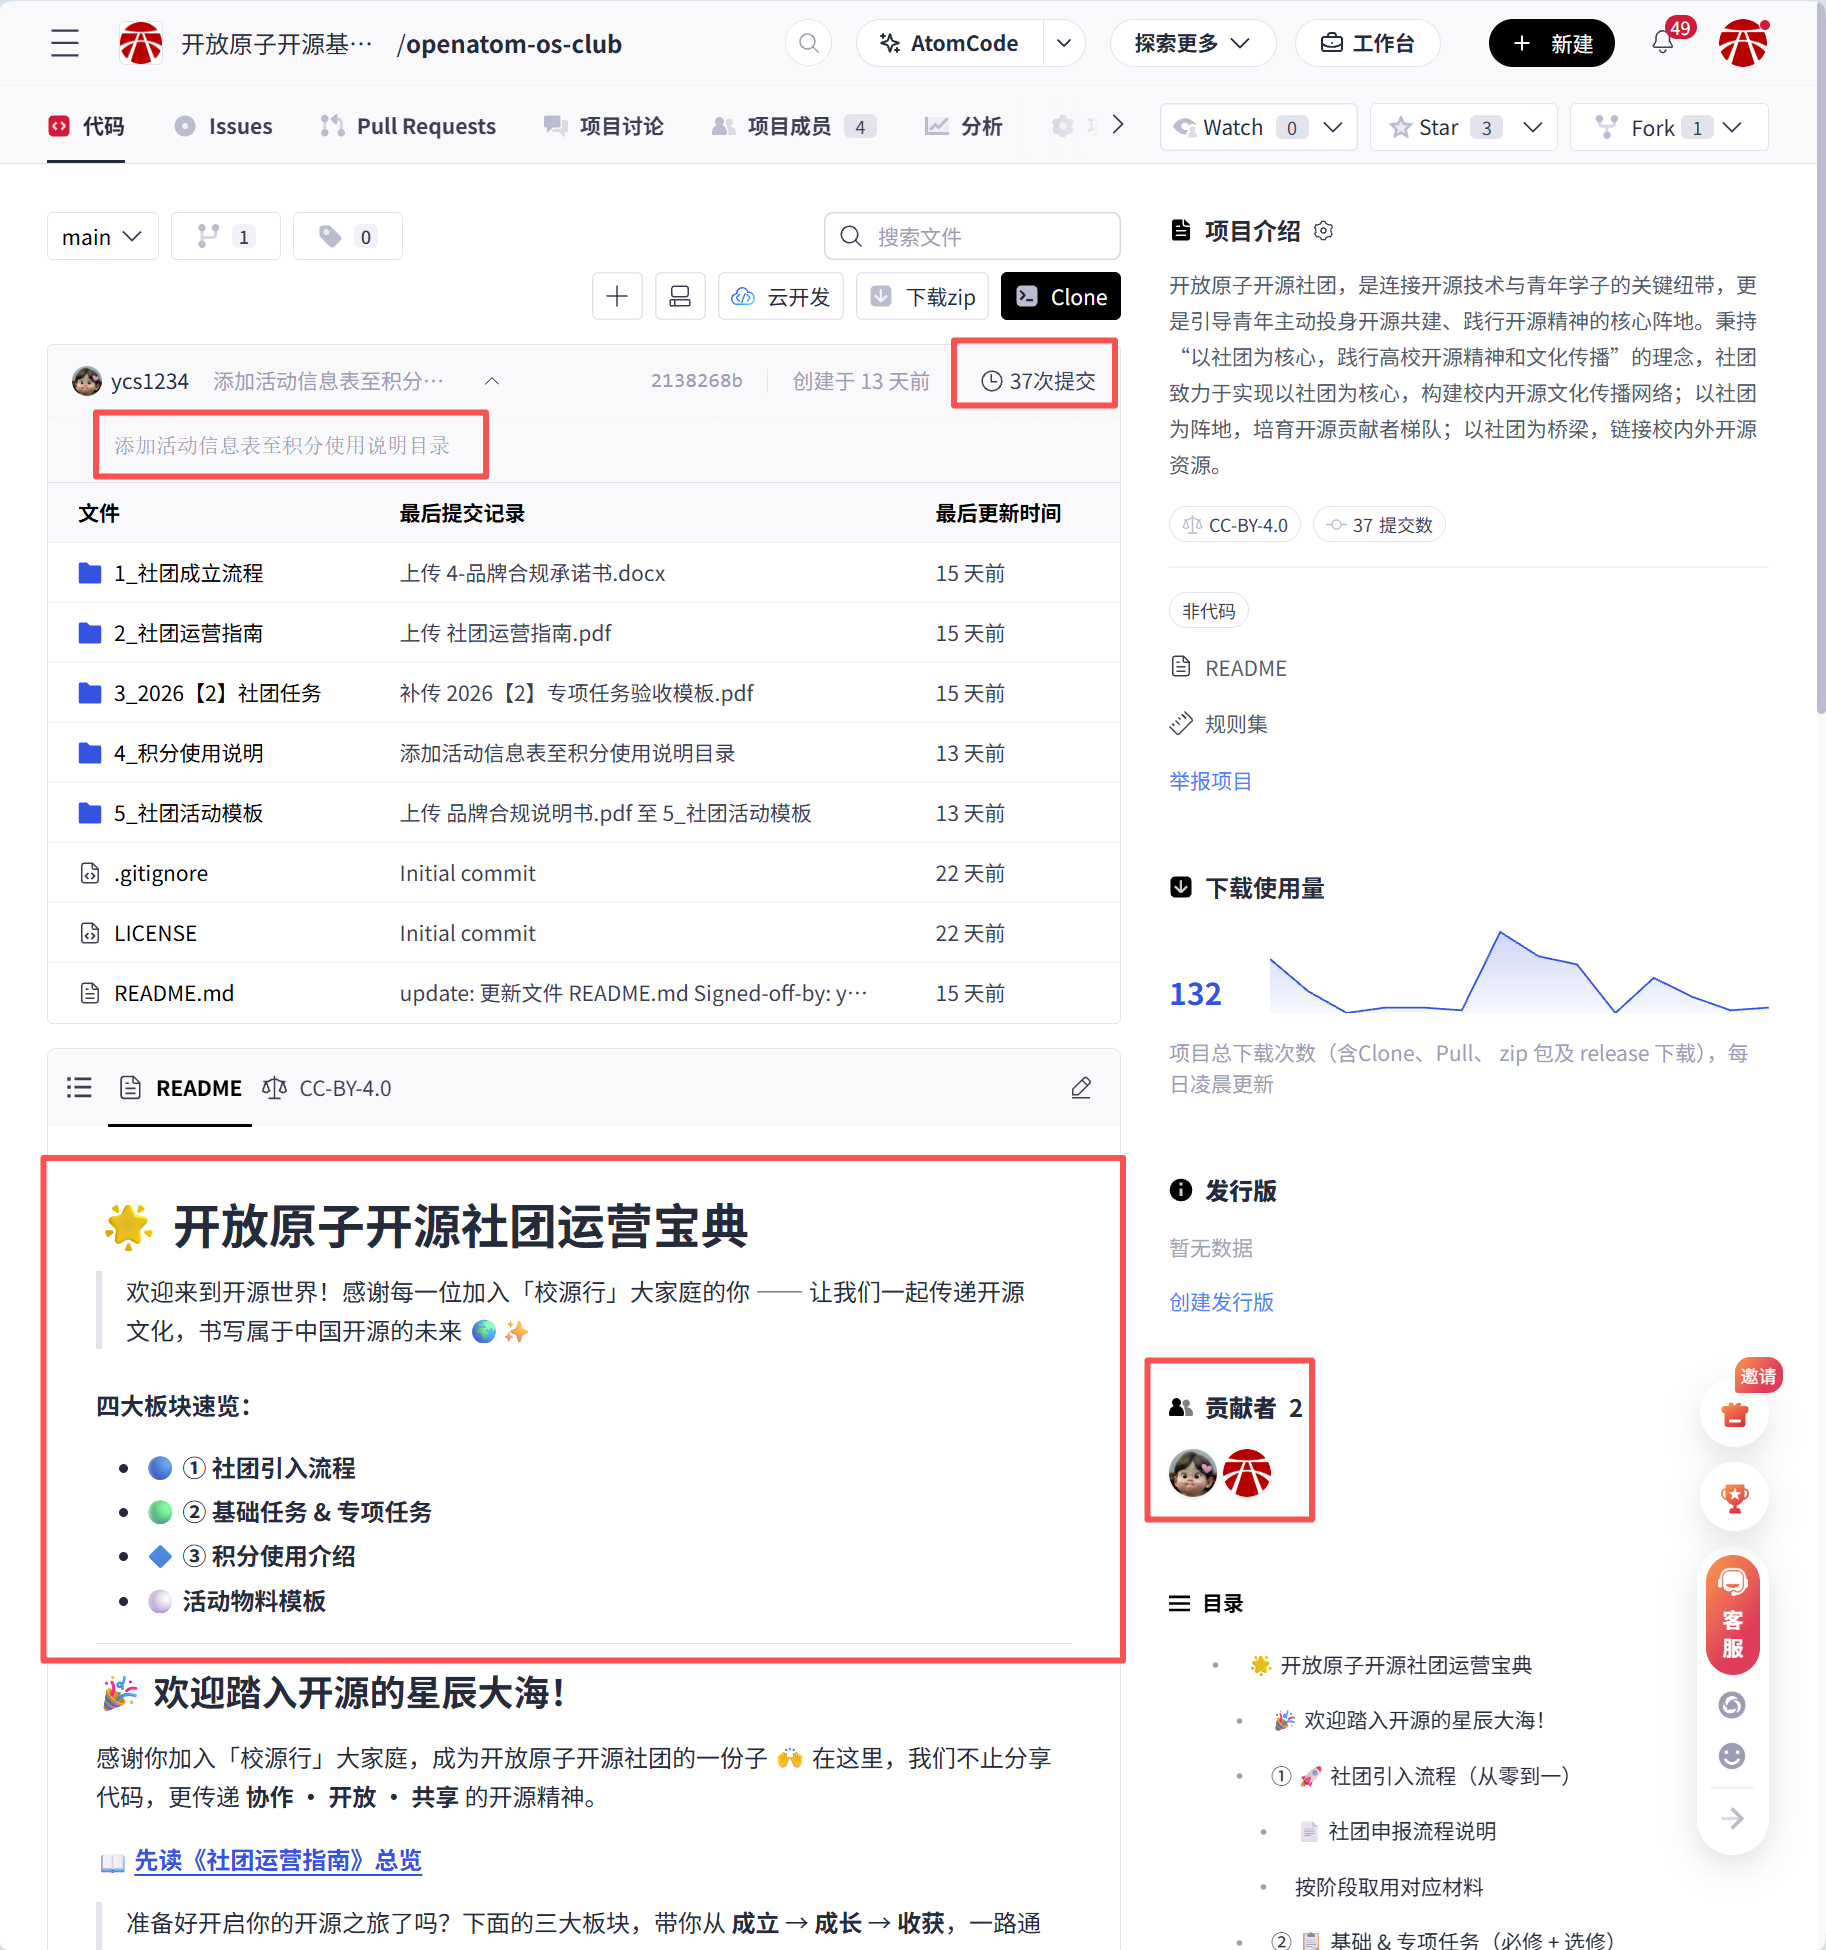Click the 创建发行版 link
This screenshot has width=1826, height=1950.
[1221, 1302]
